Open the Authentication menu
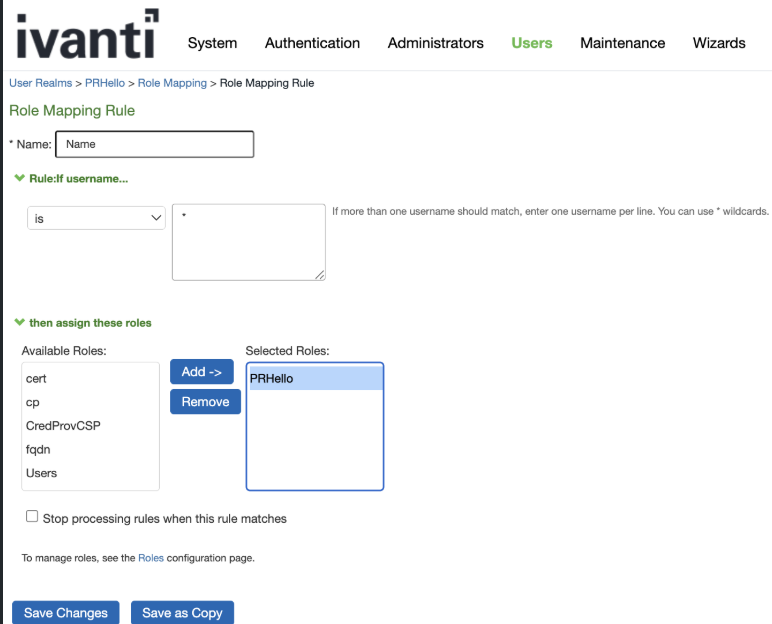The width and height of the screenshot is (772, 624). (312, 43)
